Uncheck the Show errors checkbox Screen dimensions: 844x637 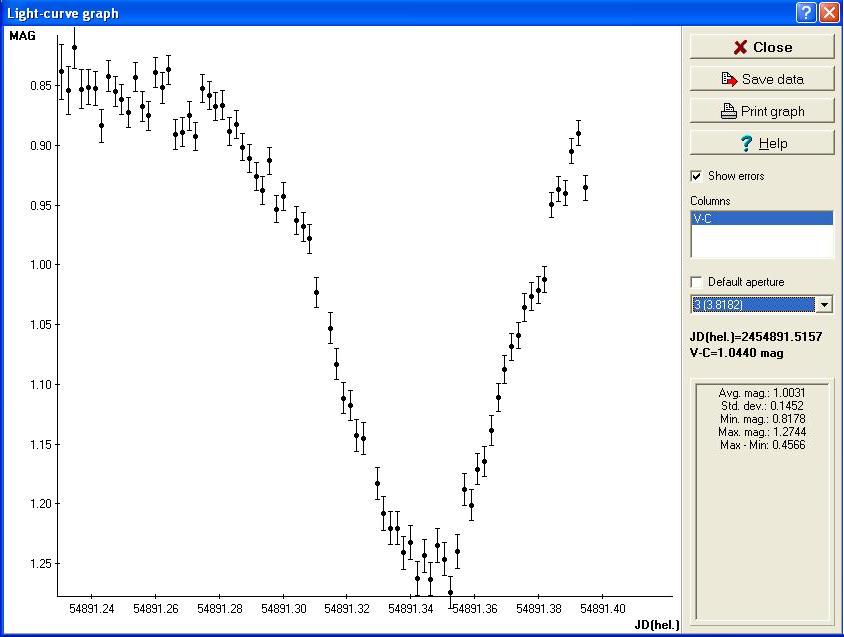[697, 176]
